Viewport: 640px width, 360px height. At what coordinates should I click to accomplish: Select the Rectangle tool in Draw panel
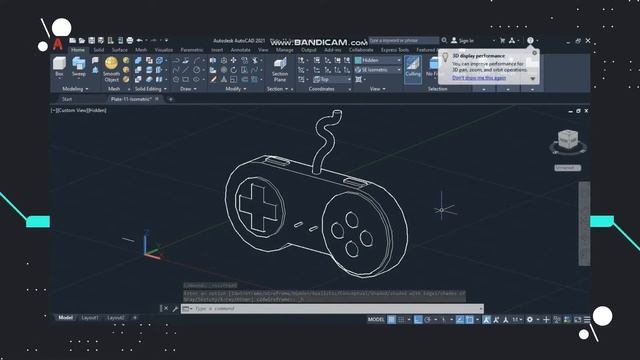[186, 79]
